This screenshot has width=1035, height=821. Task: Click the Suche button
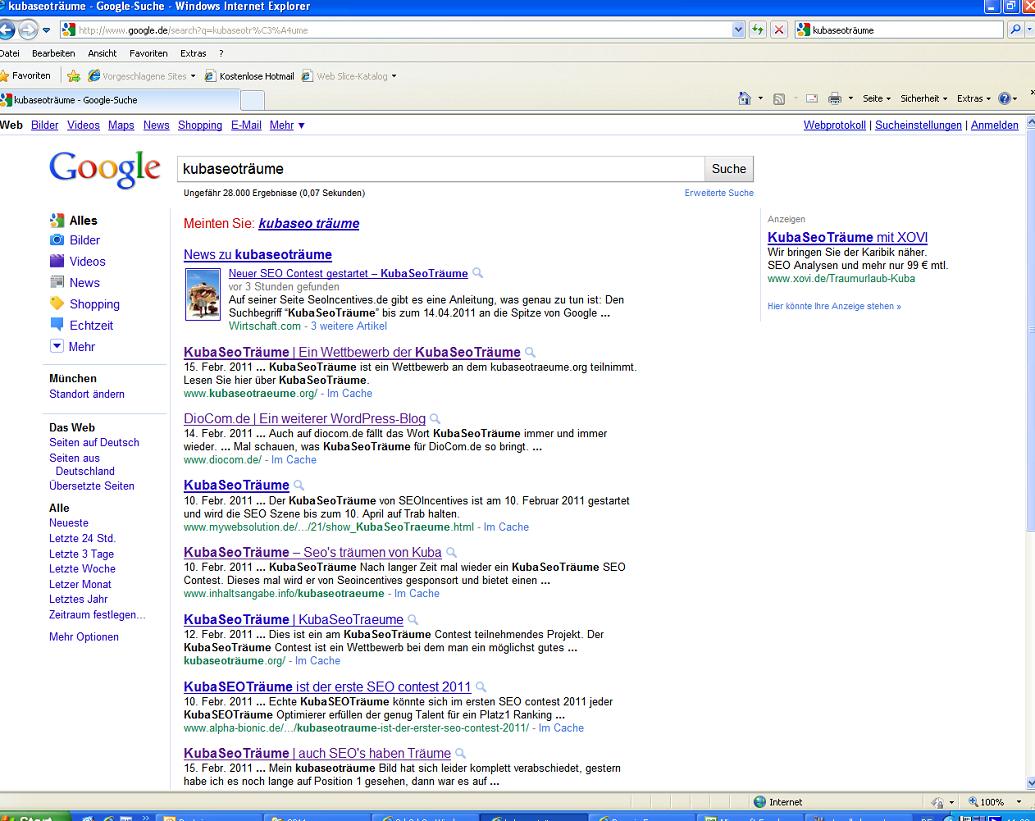click(729, 169)
